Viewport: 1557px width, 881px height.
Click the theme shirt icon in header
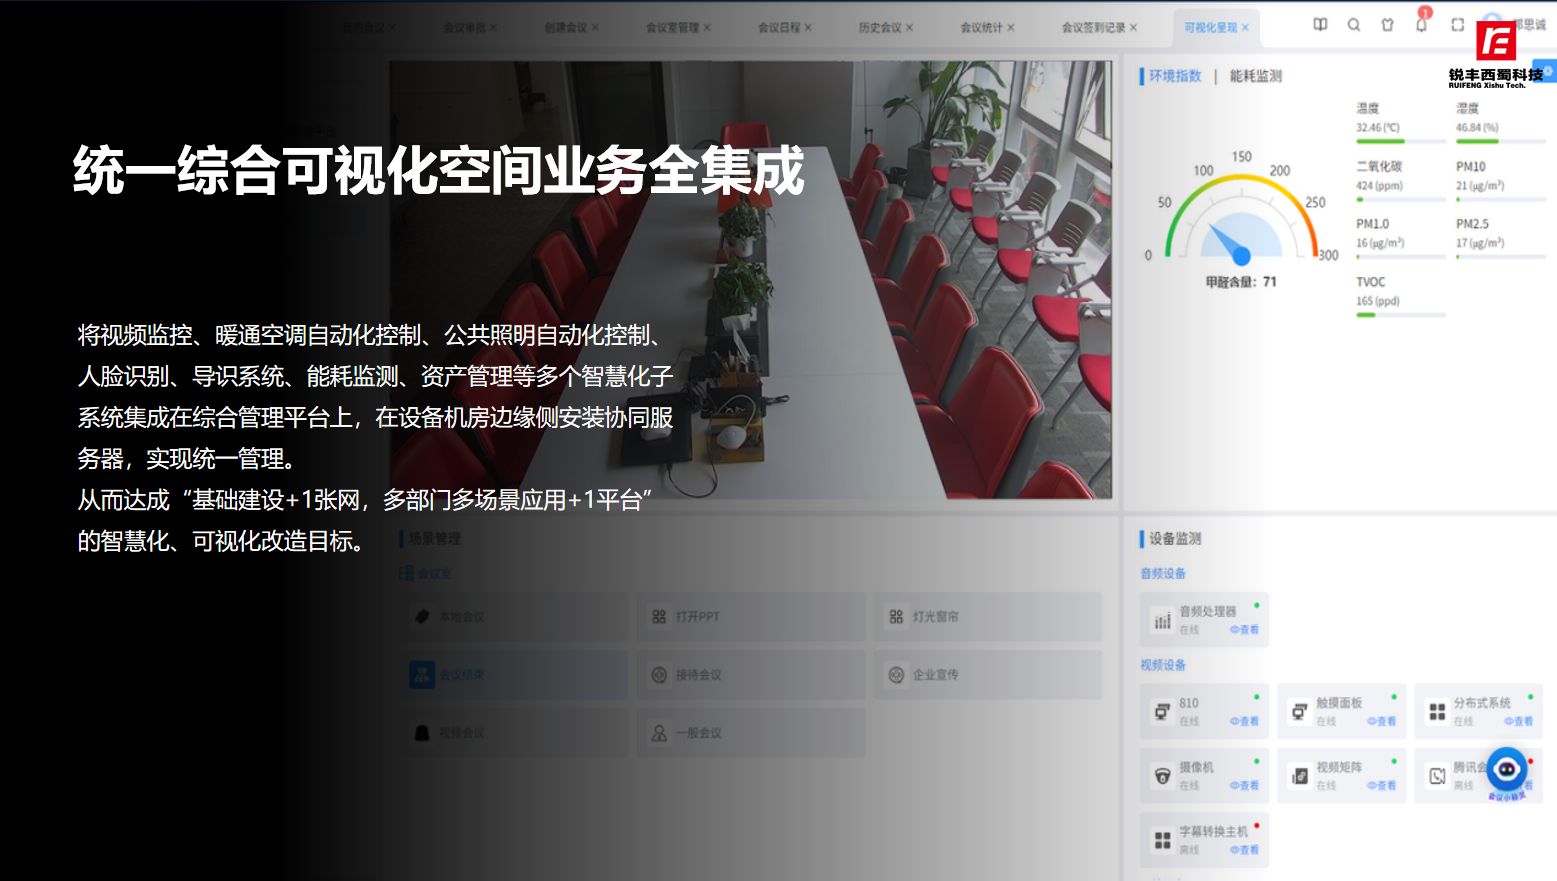click(1387, 25)
